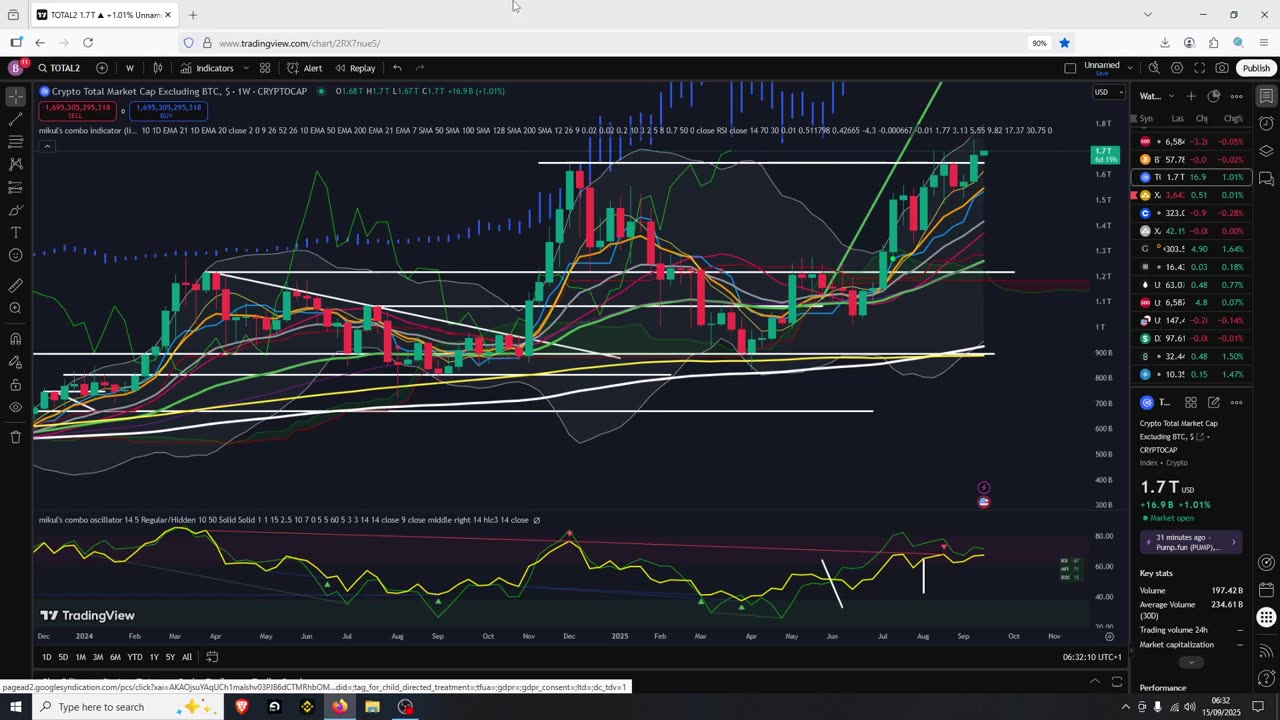The image size is (1280, 720).
Task: Open symbol details more options menu
Action: 1237,402
